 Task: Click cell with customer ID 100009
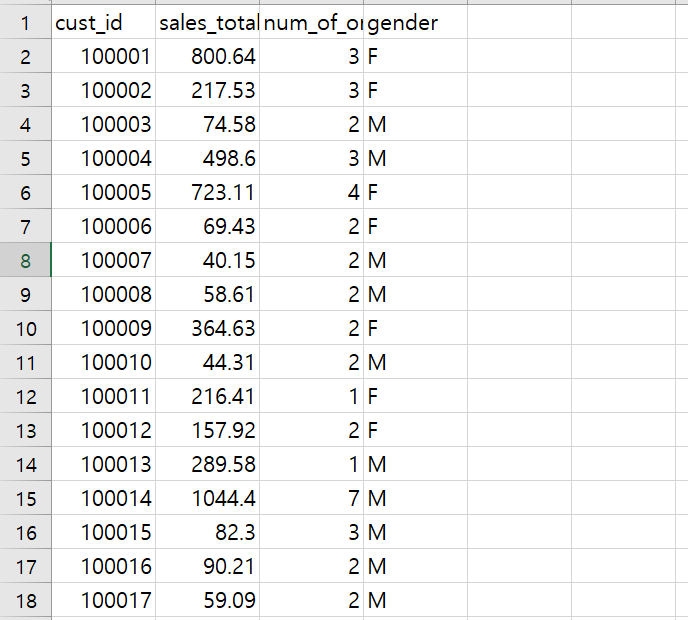coord(104,328)
